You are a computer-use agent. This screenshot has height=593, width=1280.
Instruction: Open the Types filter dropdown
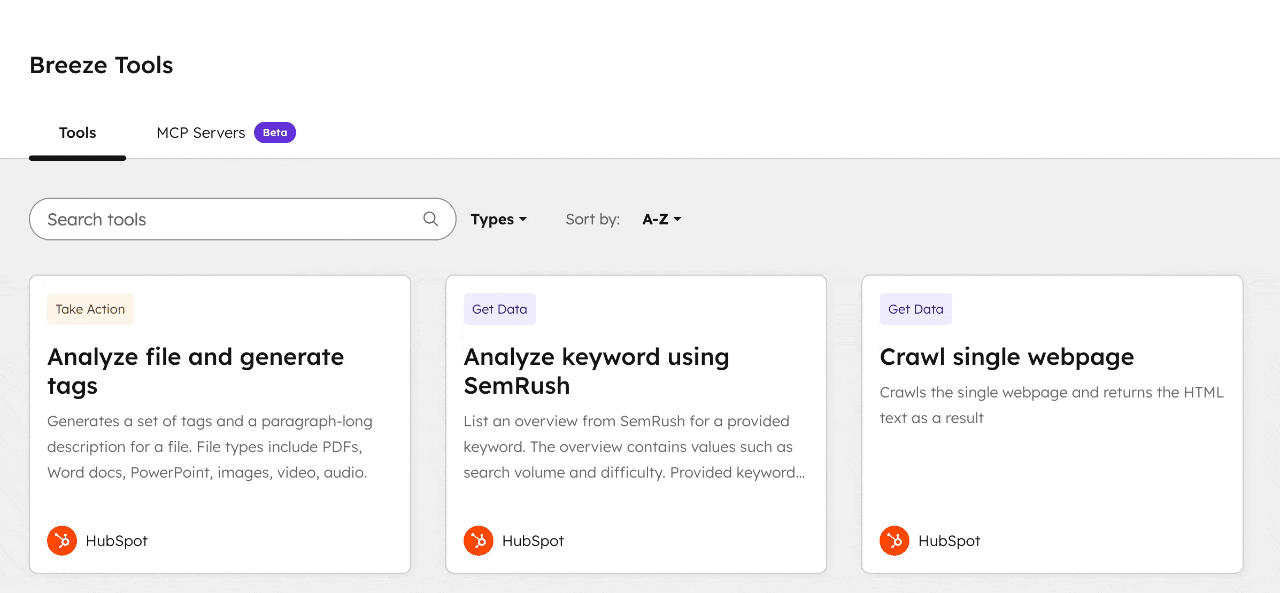(498, 219)
